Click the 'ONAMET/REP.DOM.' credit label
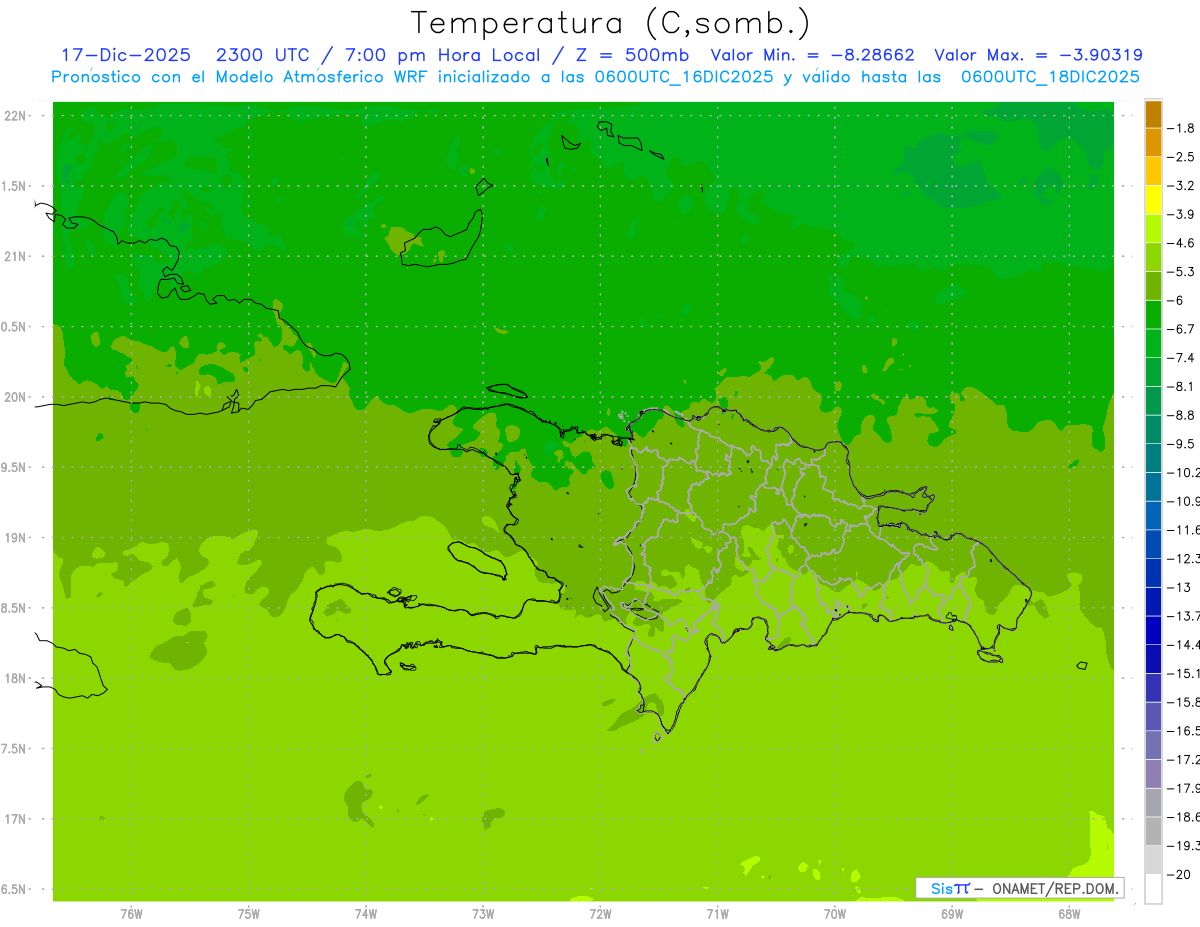The width and height of the screenshot is (1200, 927). [x=1053, y=888]
